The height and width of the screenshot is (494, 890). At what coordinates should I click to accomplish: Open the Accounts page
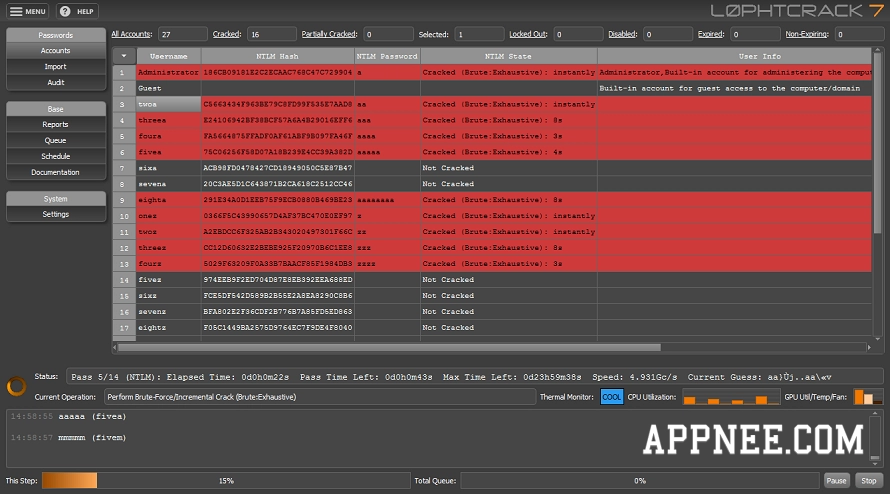pyautogui.click(x=56, y=51)
